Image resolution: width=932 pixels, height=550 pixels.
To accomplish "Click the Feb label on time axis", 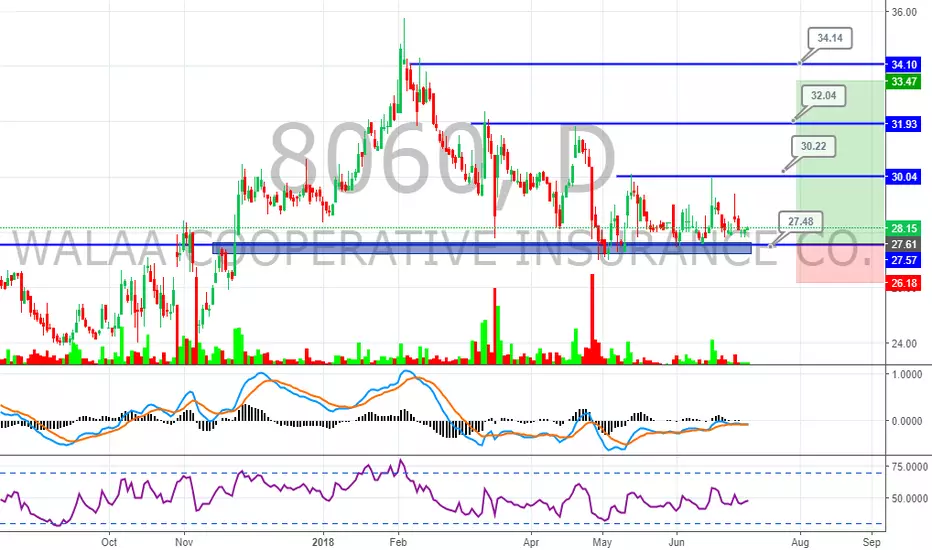I will click(x=398, y=542).
